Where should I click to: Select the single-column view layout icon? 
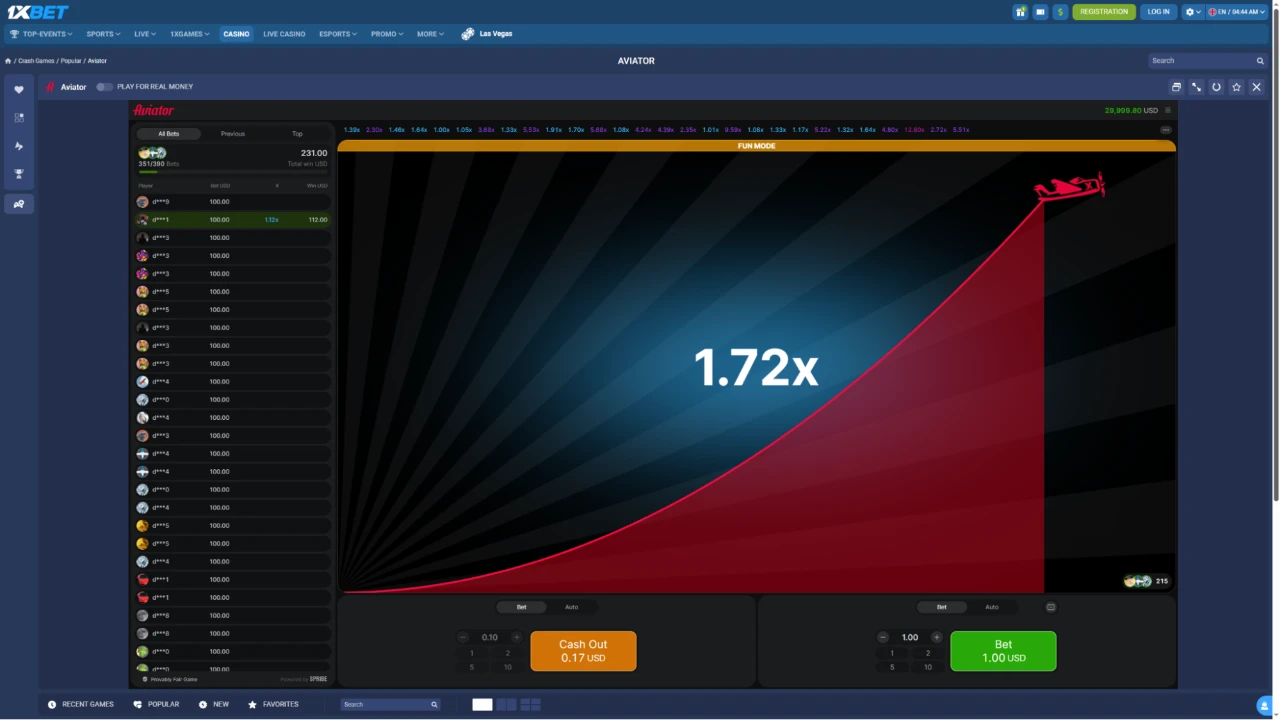tap(482, 705)
